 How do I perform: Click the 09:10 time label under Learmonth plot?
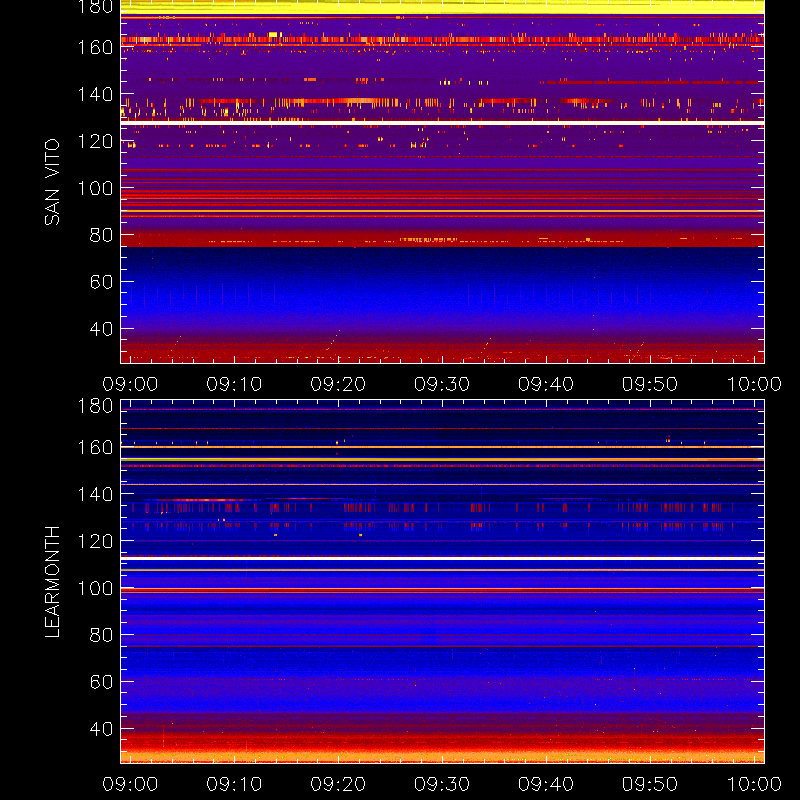pyautogui.click(x=234, y=784)
